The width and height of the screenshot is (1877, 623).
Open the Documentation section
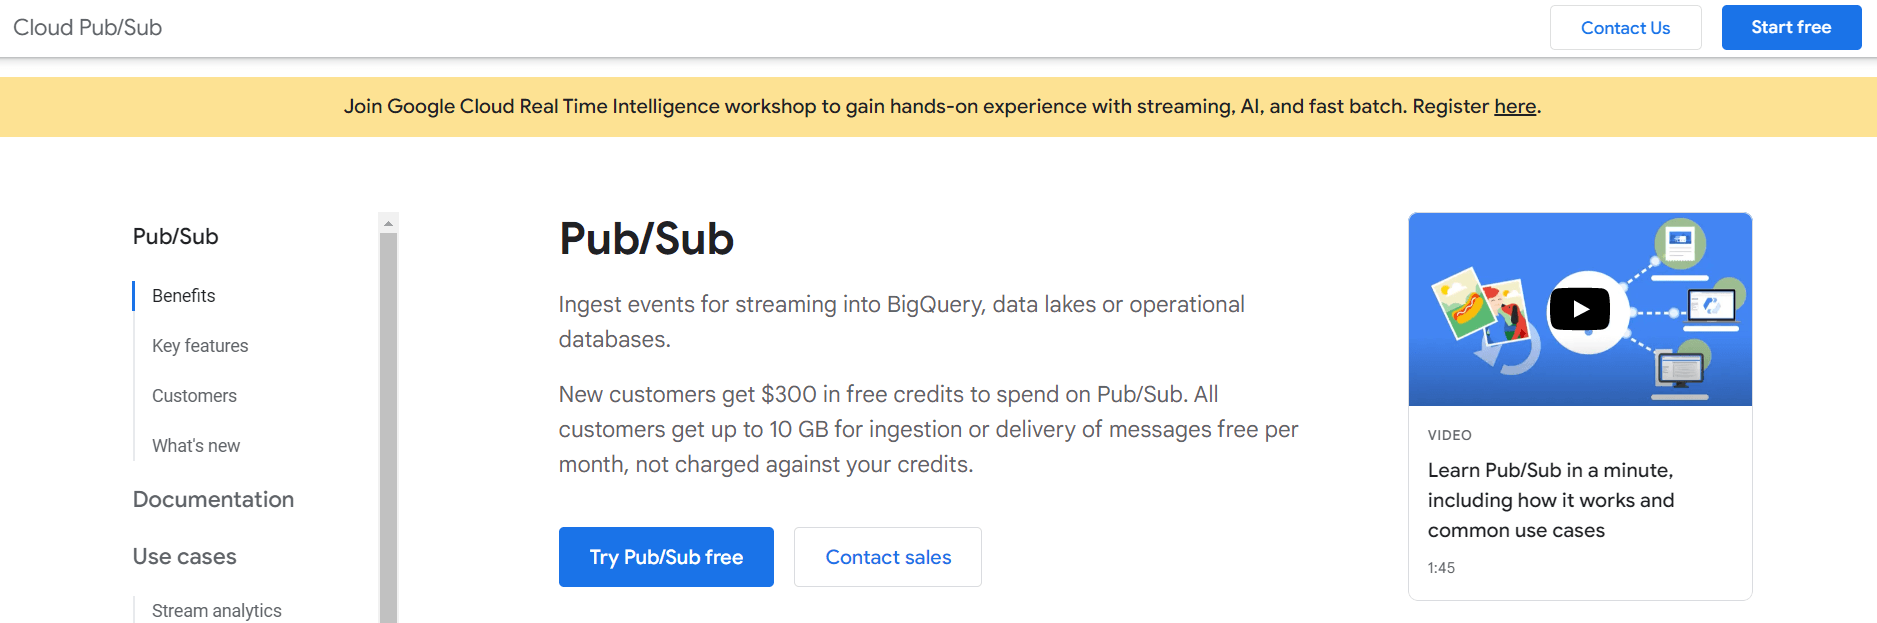point(213,499)
